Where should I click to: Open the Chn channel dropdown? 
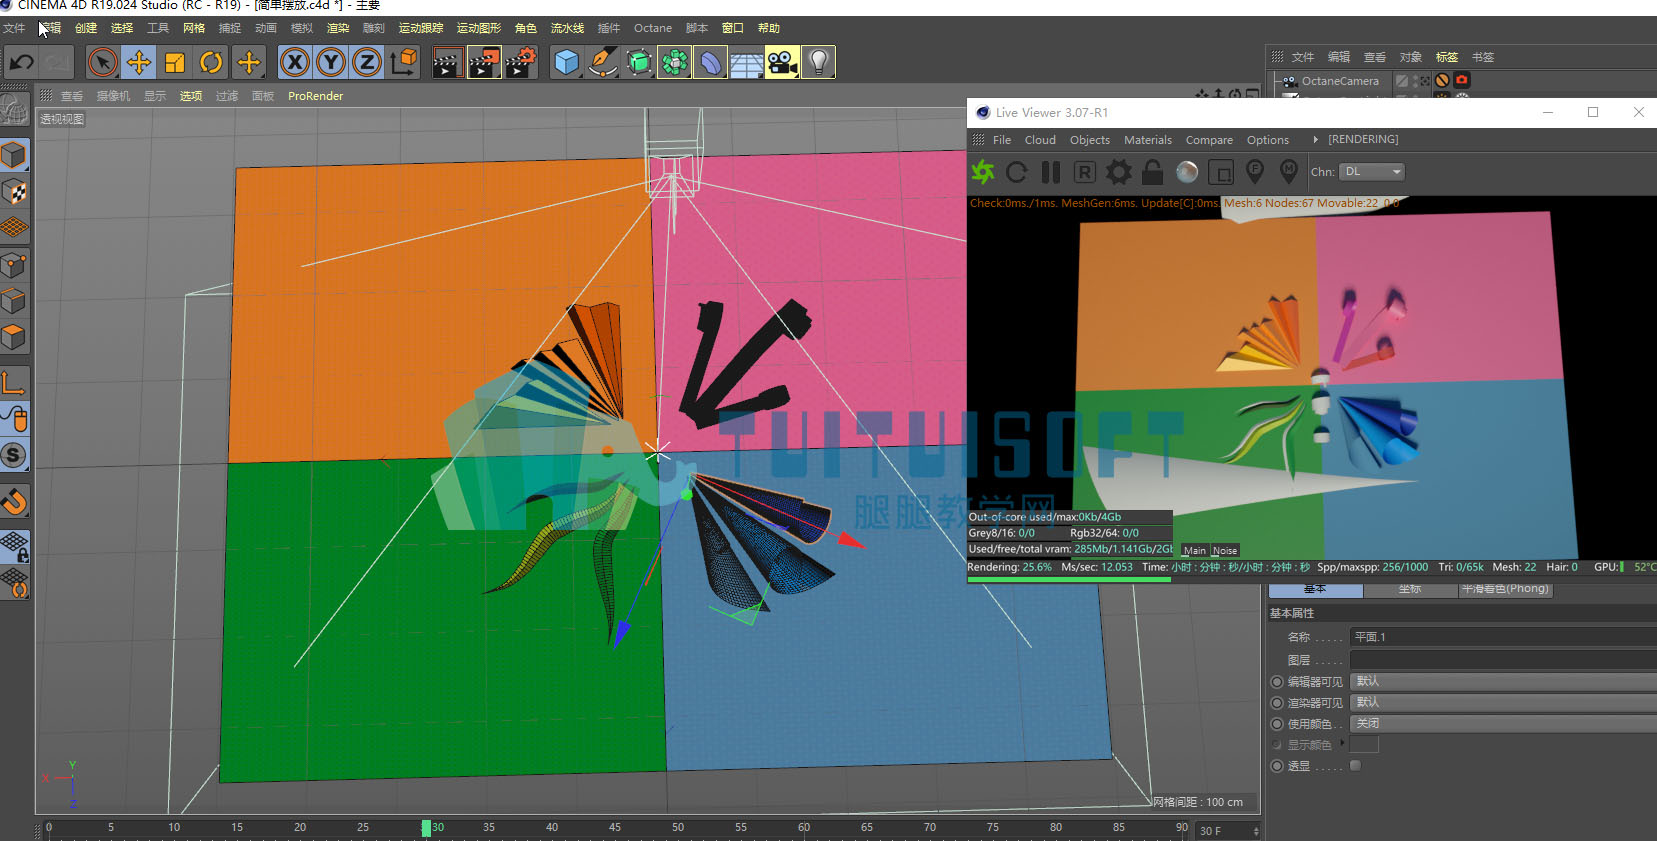pyautogui.click(x=1372, y=172)
